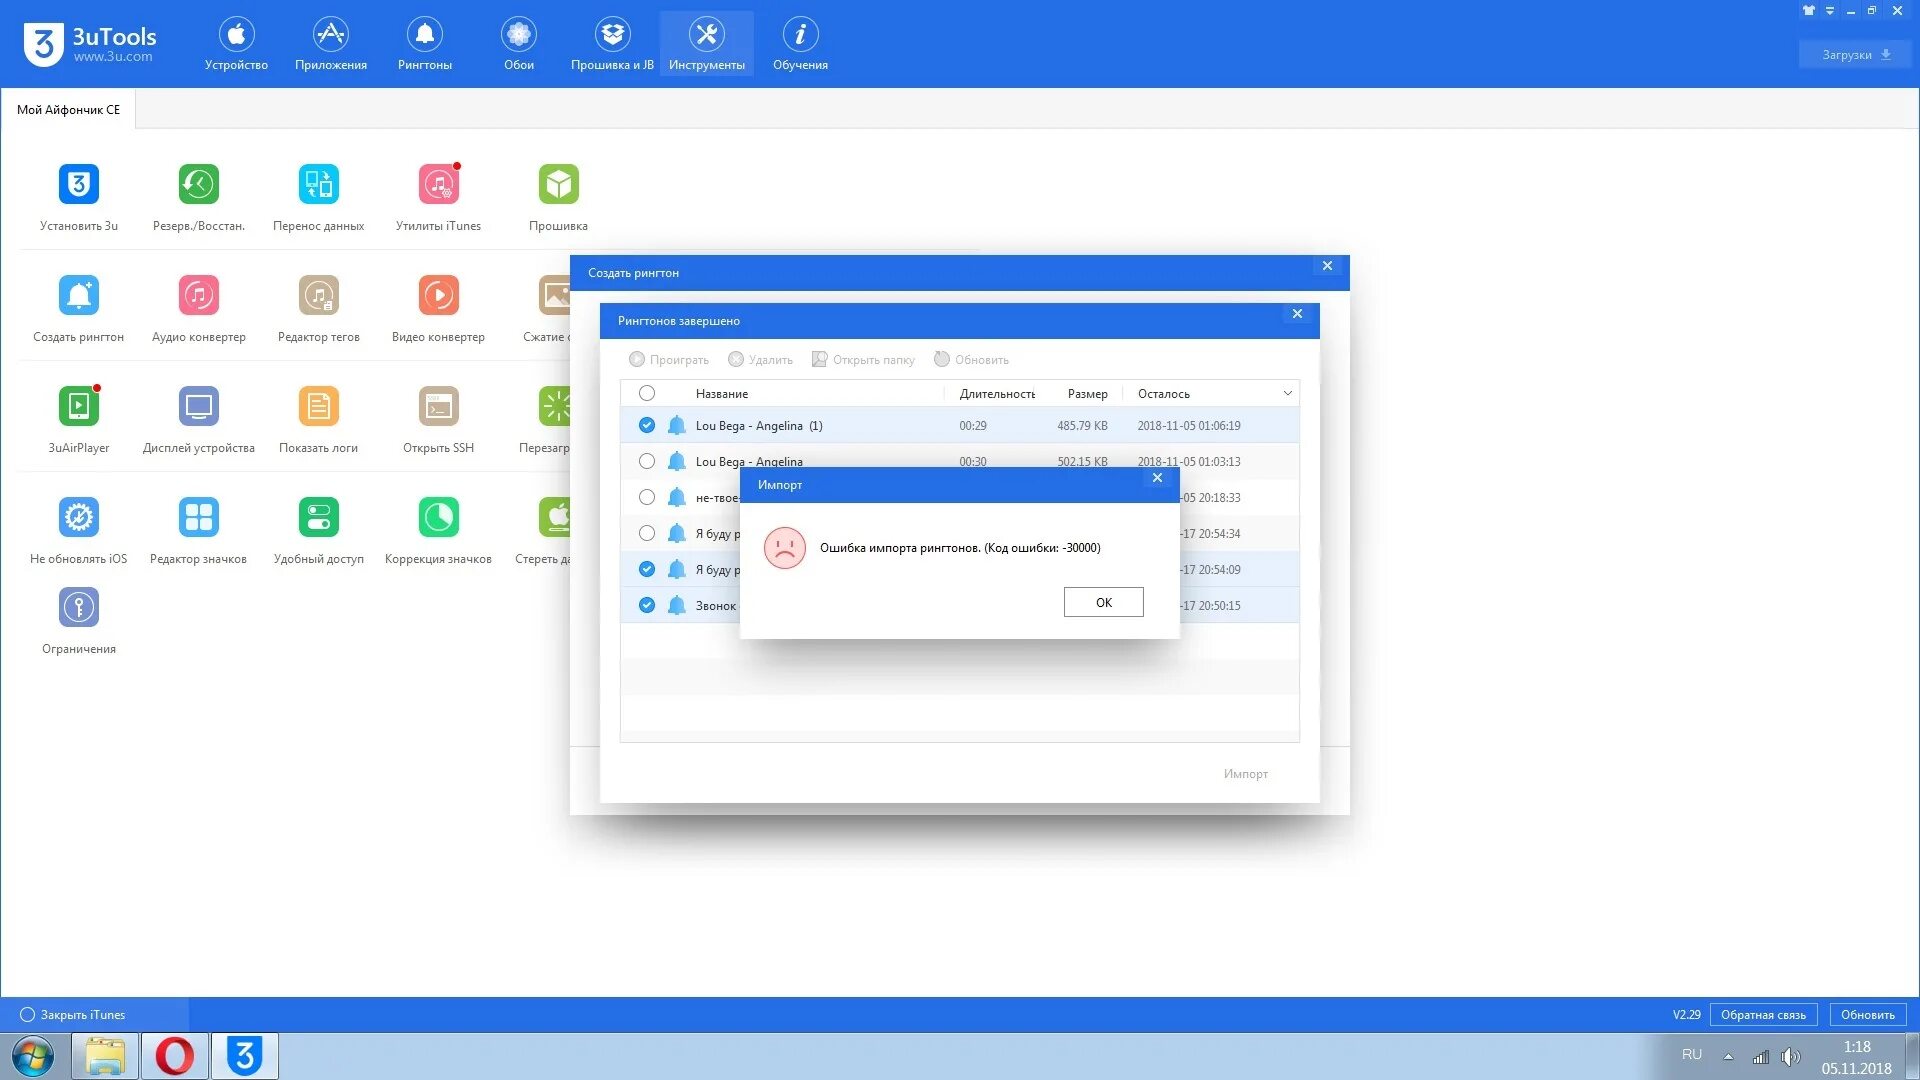The width and height of the screenshot is (1920, 1080).
Task: Expand the column header dropdown arrow
Action: [x=1287, y=394]
